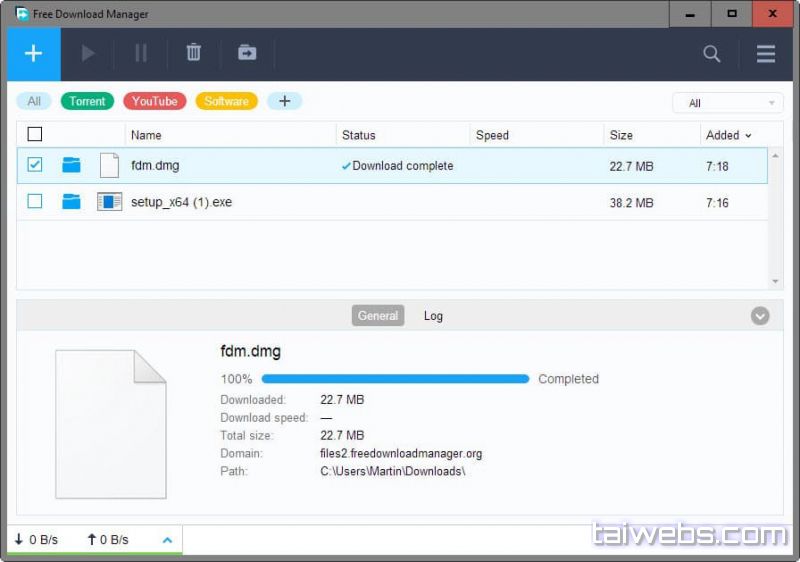
Task: Filter downloads by YouTube tag
Action: (x=155, y=101)
